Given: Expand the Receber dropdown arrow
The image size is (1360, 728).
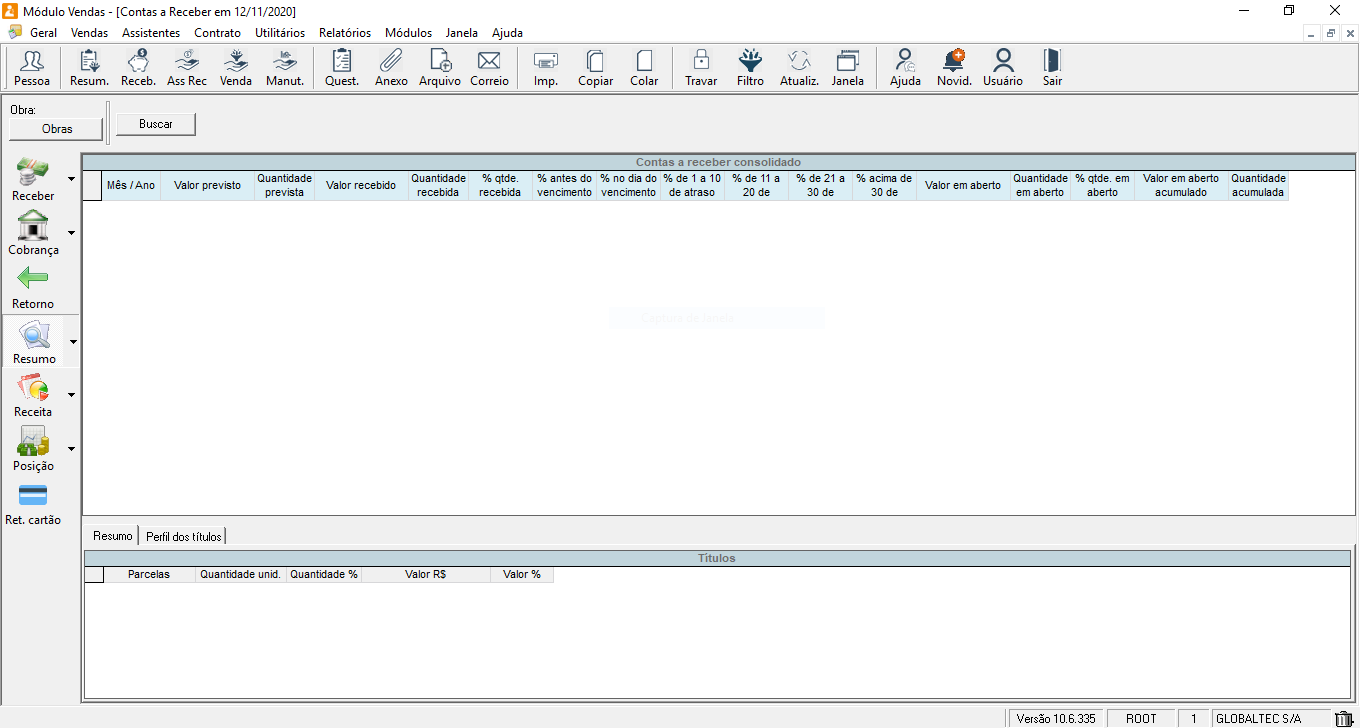Looking at the screenshot, I should point(72,179).
